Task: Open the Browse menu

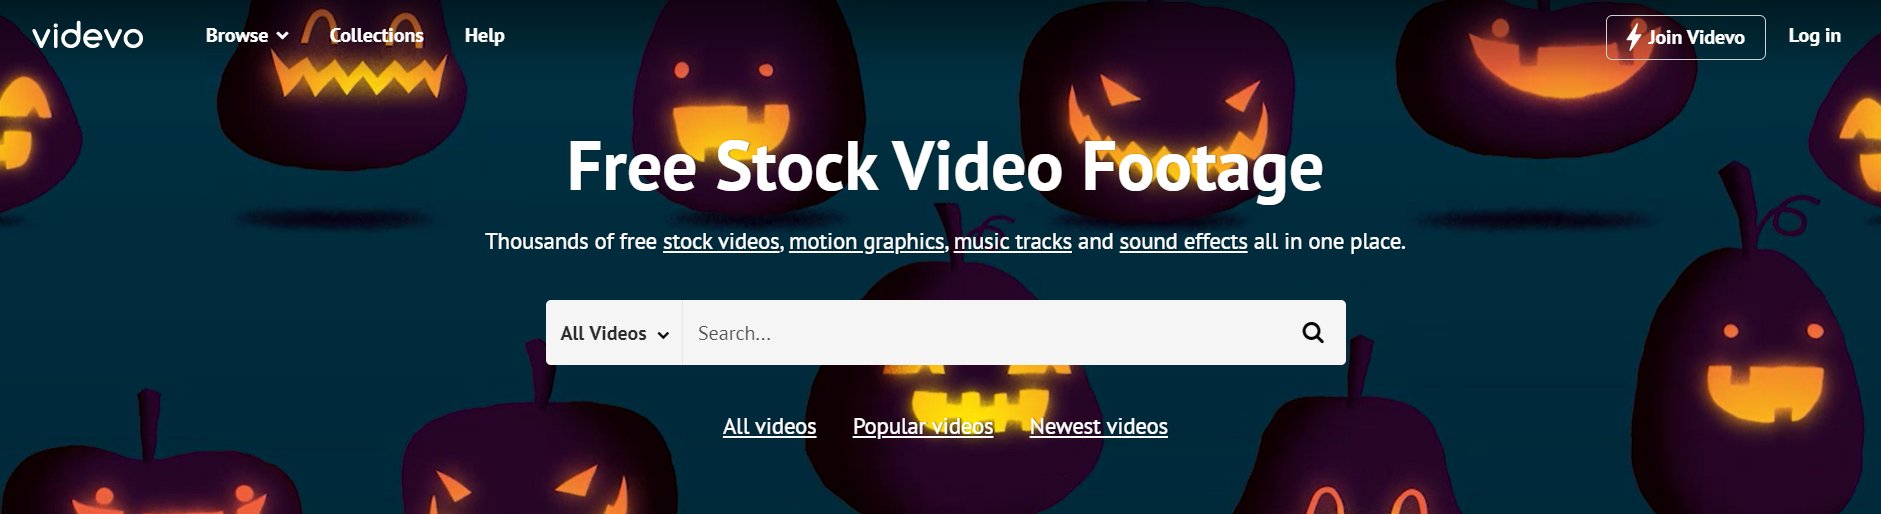Action: (247, 35)
